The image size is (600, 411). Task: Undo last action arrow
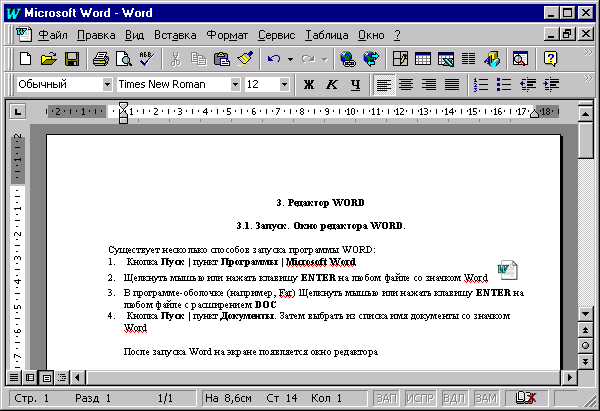pyautogui.click(x=274, y=59)
